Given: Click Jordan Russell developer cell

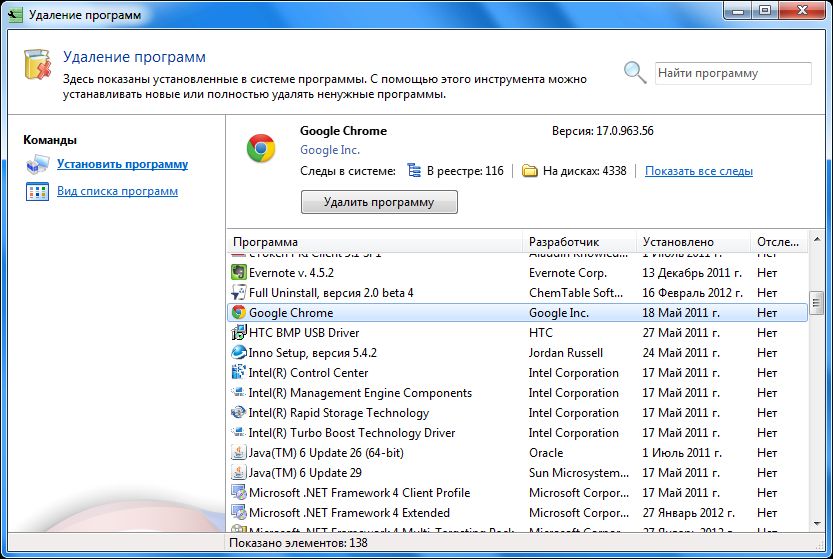Looking at the screenshot, I should (566, 353).
